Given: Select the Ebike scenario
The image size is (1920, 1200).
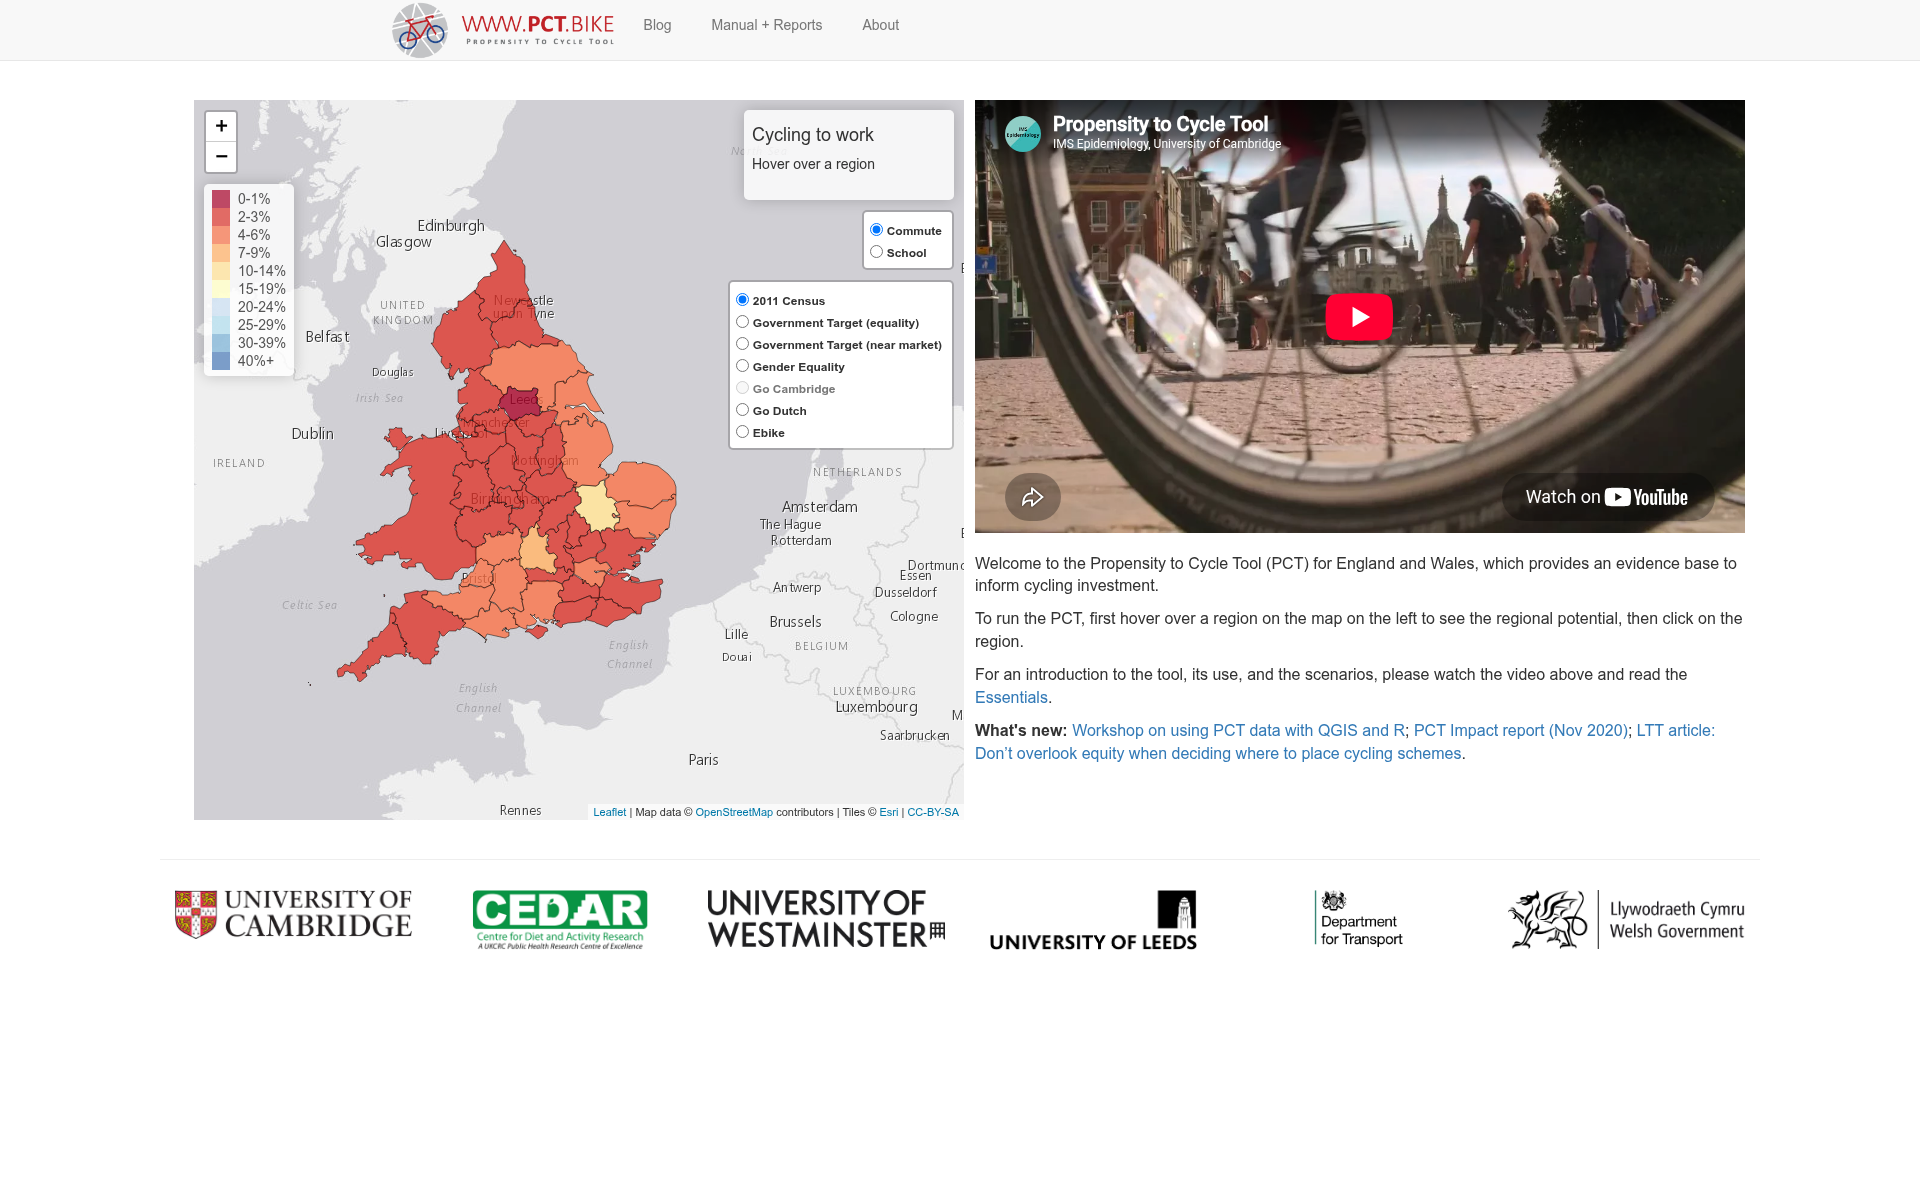Looking at the screenshot, I should click(743, 432).
